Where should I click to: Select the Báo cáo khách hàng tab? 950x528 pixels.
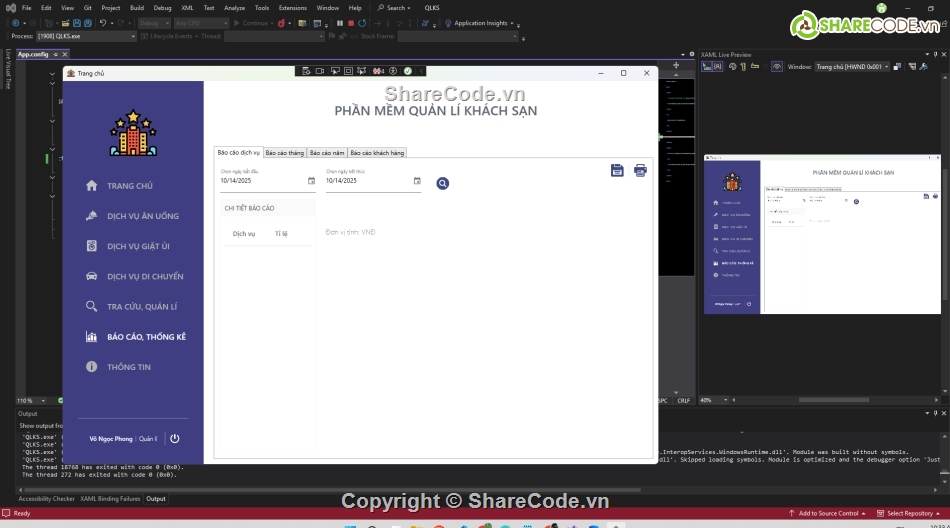pyautogui.click(x=377, y=153)
